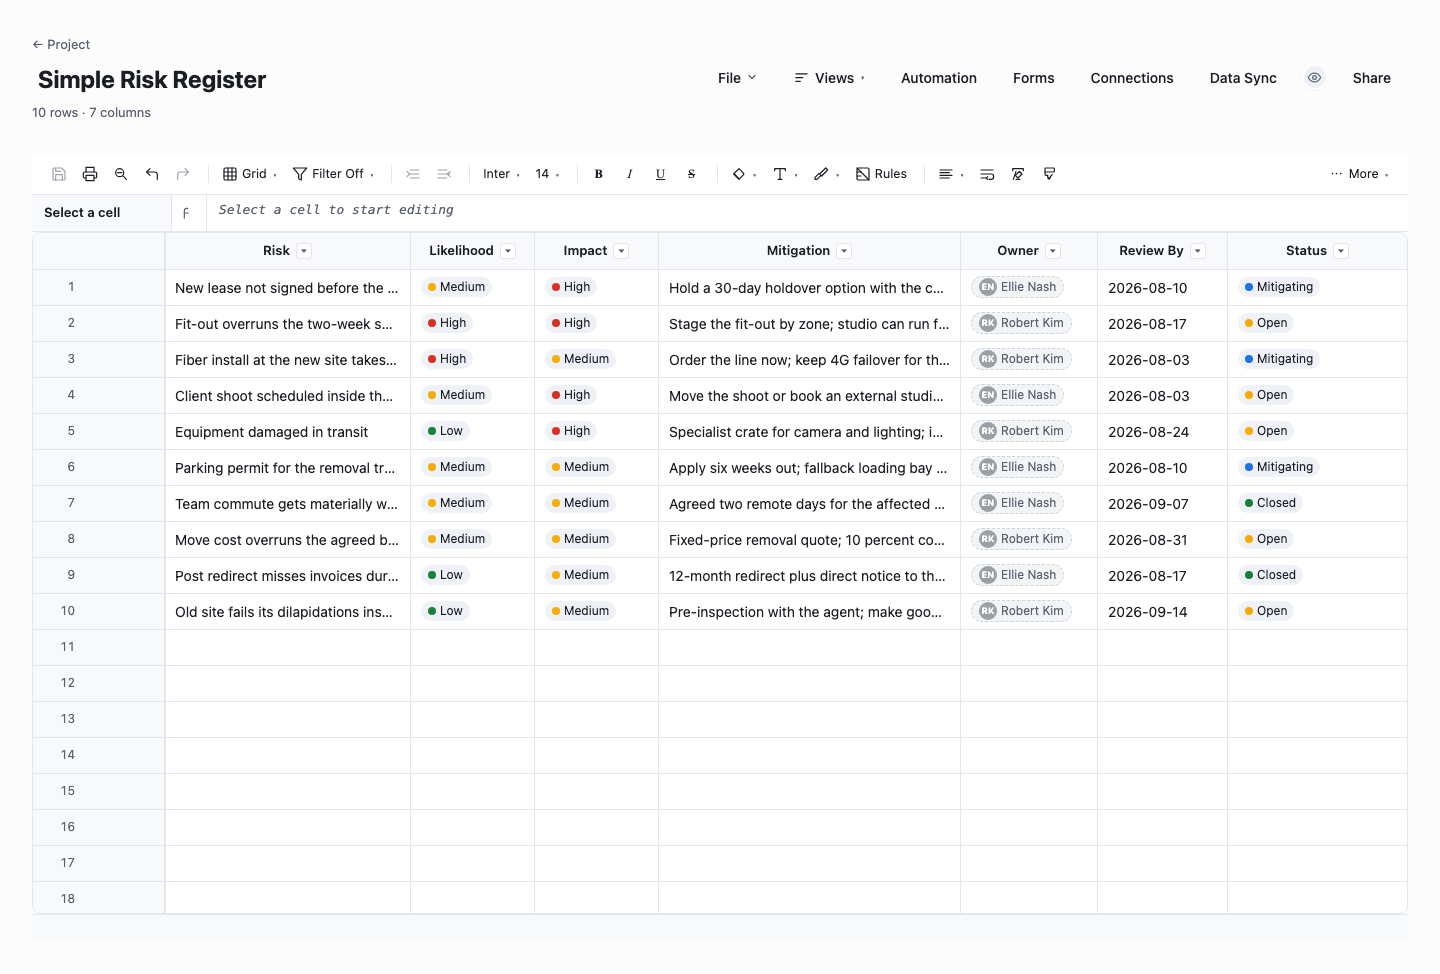The height and width of the screenshot is (974, 1440).
Task: Select the 'Old site fails its dilapidations' cell
Action: pos(288,612)
